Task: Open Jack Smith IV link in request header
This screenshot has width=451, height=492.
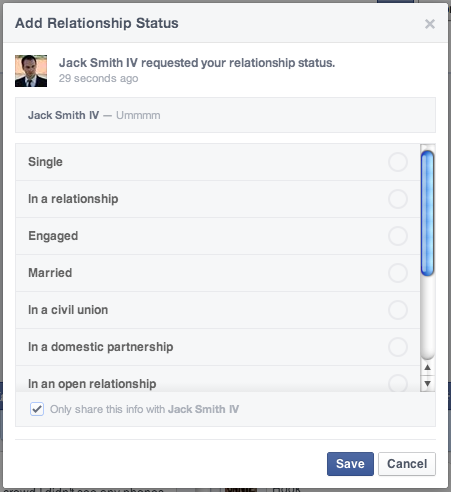Action: pyautogui.click(x=98, y=63)
